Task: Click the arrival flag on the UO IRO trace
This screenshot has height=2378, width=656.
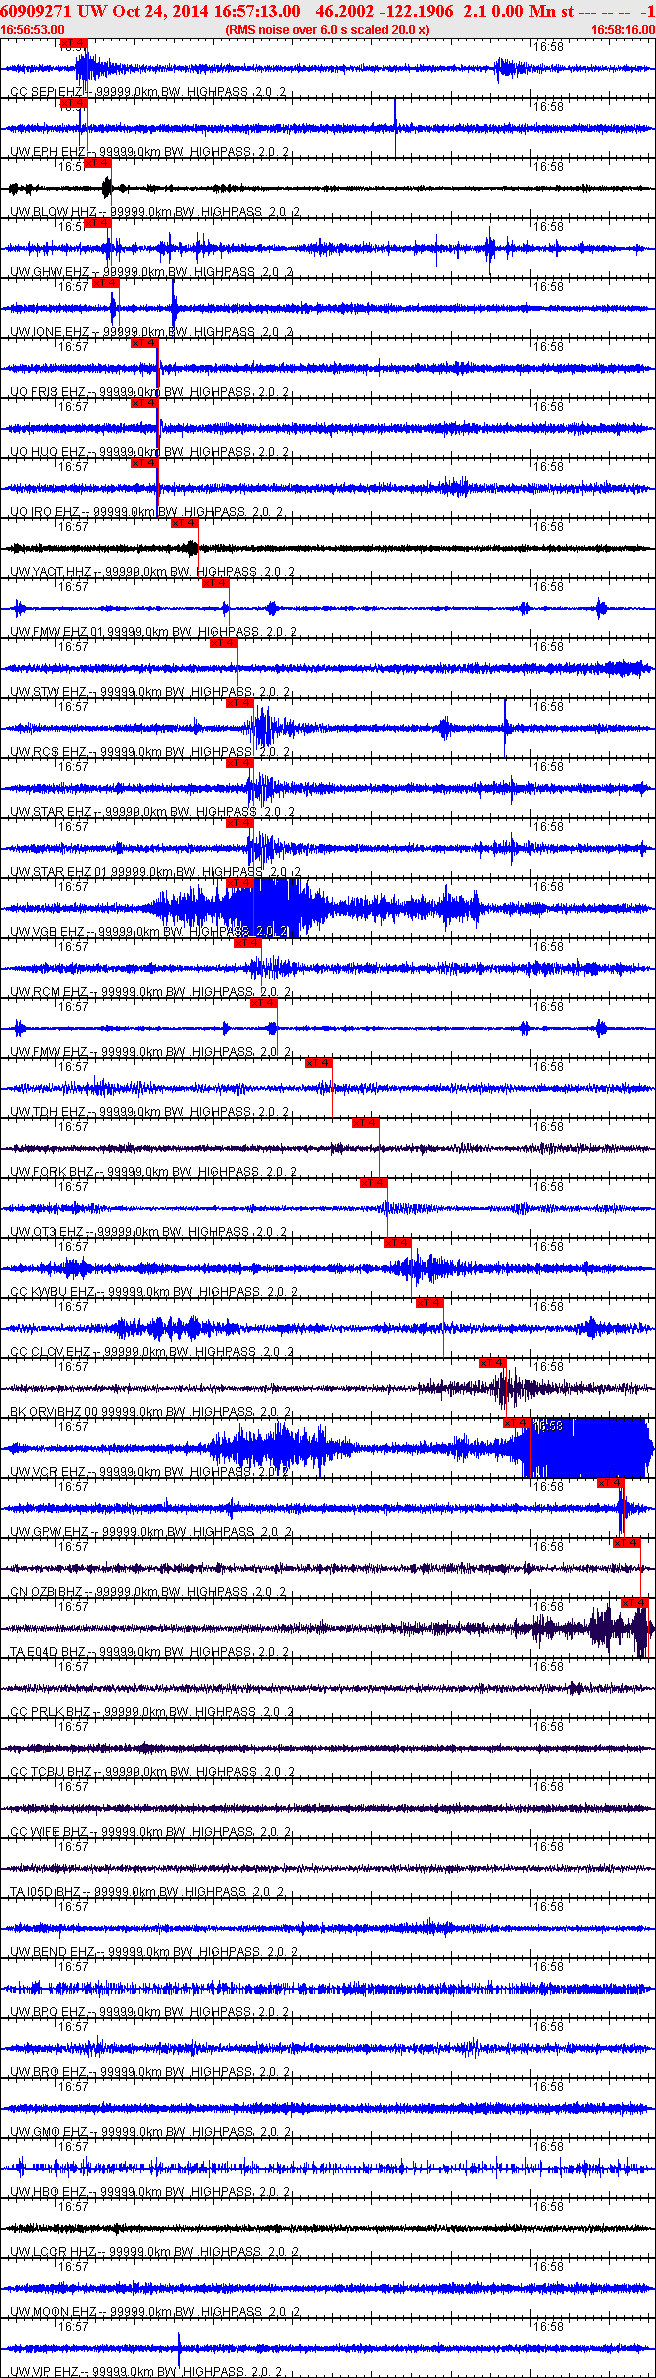Action: click(145, 463)
